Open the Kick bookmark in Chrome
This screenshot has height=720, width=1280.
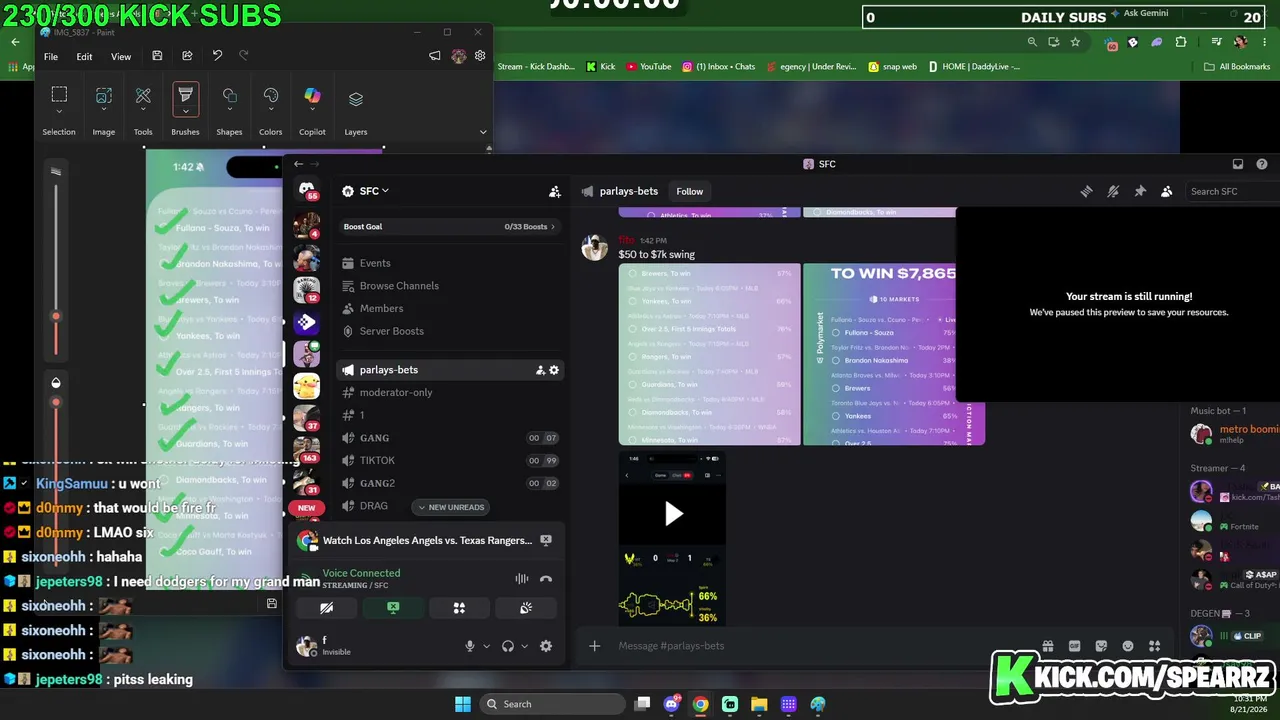pyautogui.click(x=600, y=67)
